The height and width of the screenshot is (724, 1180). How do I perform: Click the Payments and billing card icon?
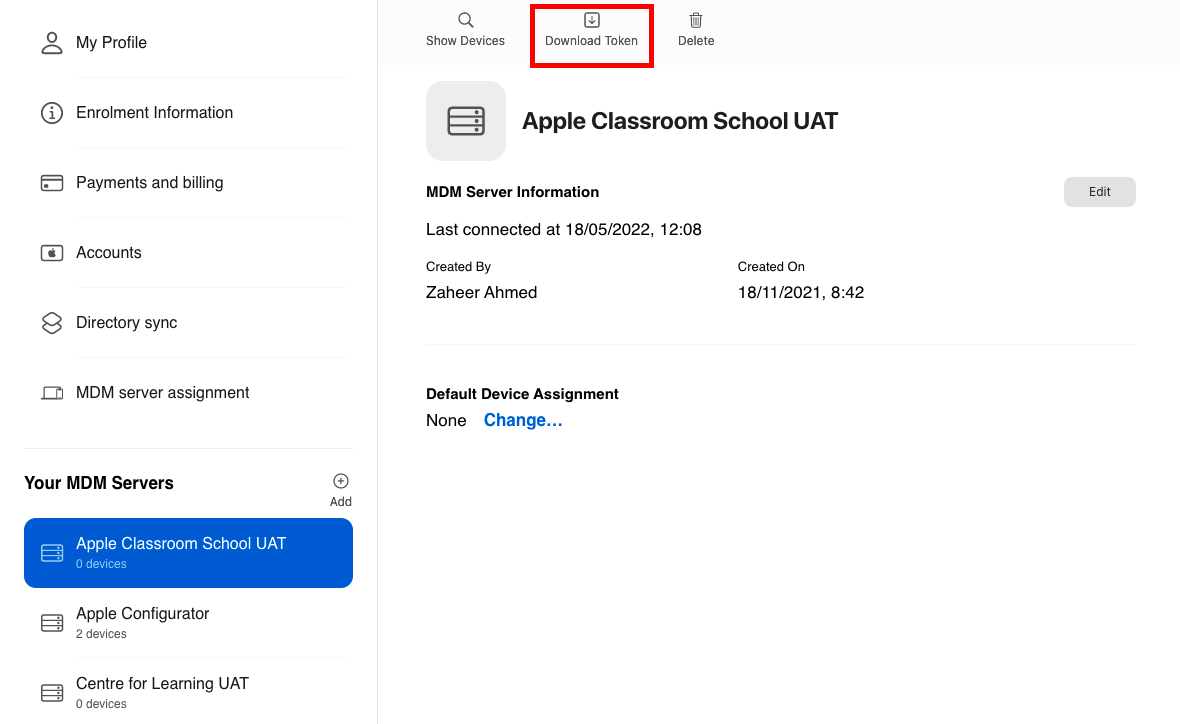(x=52, y=183)
